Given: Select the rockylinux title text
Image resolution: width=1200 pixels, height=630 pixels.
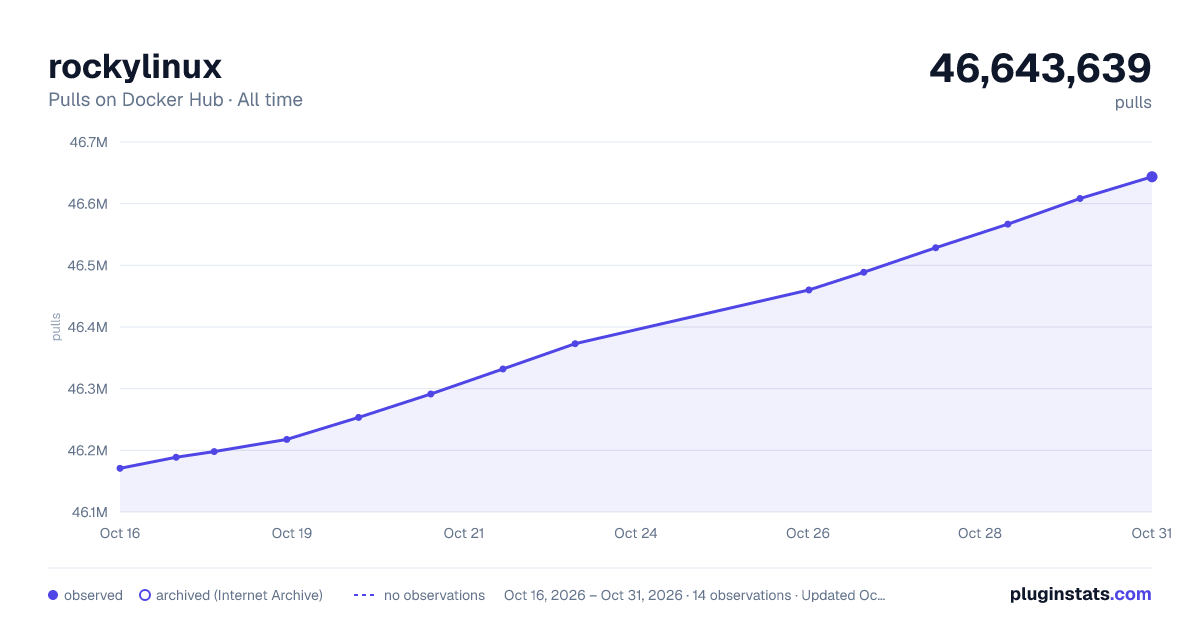Looking at the screenshot, I should pos(135,67).
